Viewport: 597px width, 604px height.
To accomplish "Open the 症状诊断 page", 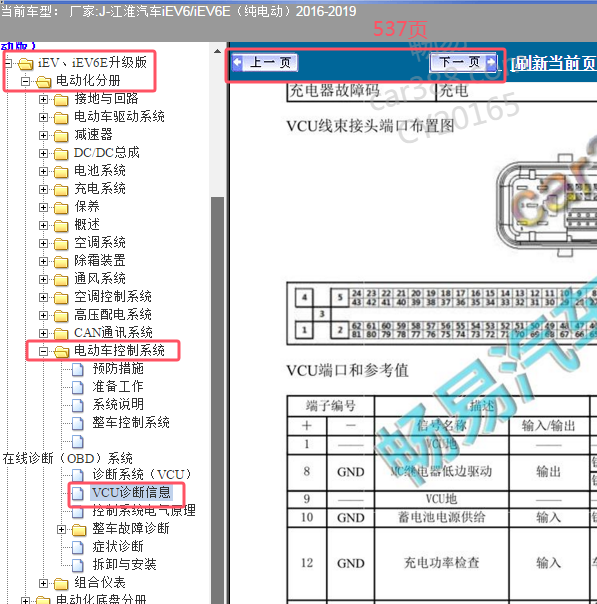I will pyautogui.click(x=118, y=546).
